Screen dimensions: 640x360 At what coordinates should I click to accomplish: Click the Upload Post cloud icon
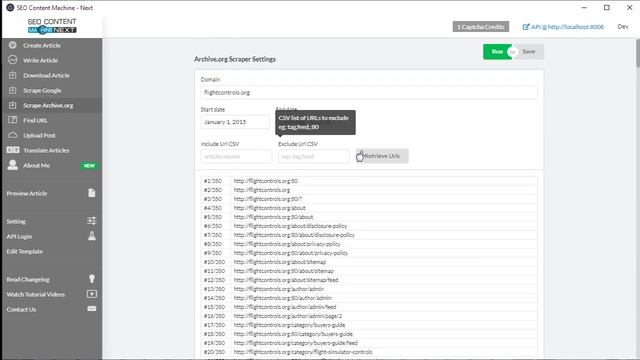coord(13,135)
